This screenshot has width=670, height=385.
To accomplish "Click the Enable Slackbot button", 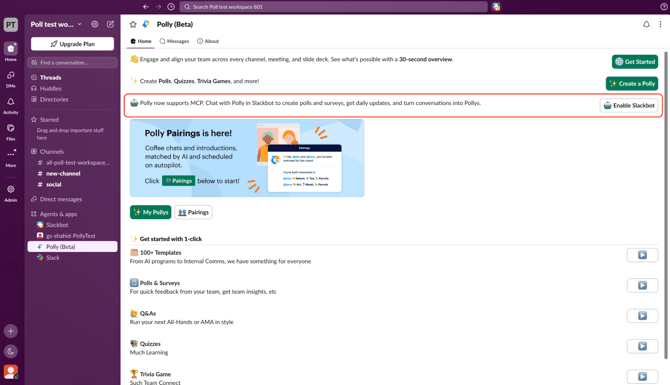I will coord(629,105).
